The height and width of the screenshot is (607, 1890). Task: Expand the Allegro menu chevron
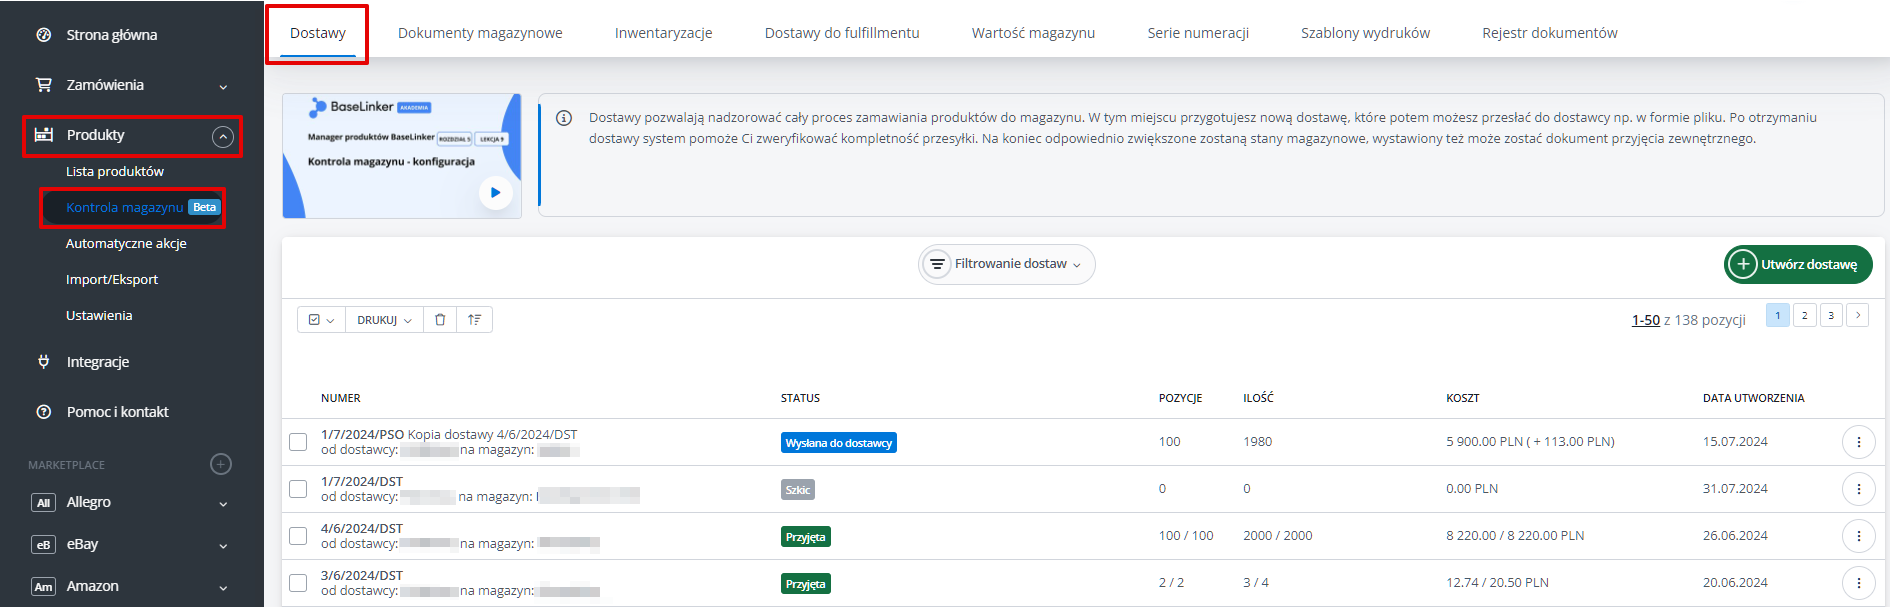[x=223, y=504]
